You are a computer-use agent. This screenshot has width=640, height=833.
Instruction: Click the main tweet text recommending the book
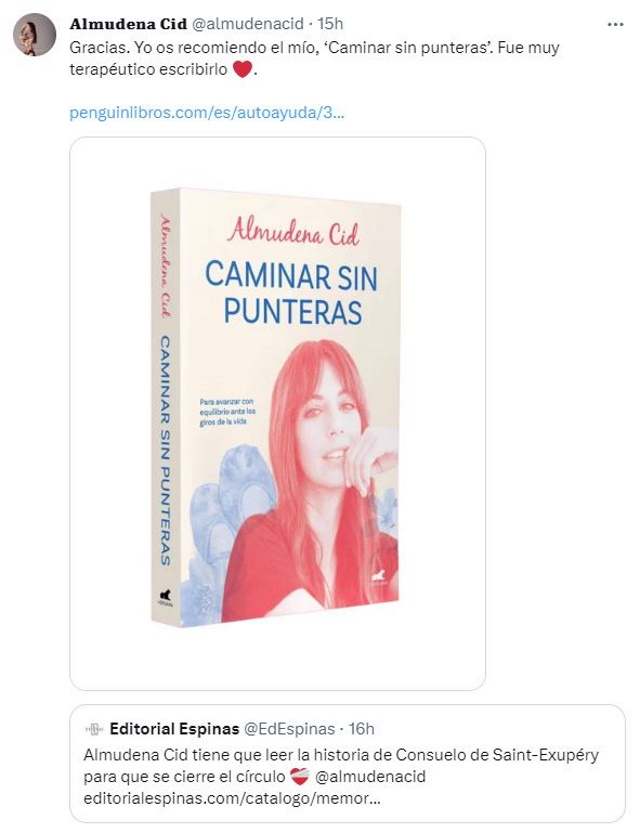coord(314,58)
